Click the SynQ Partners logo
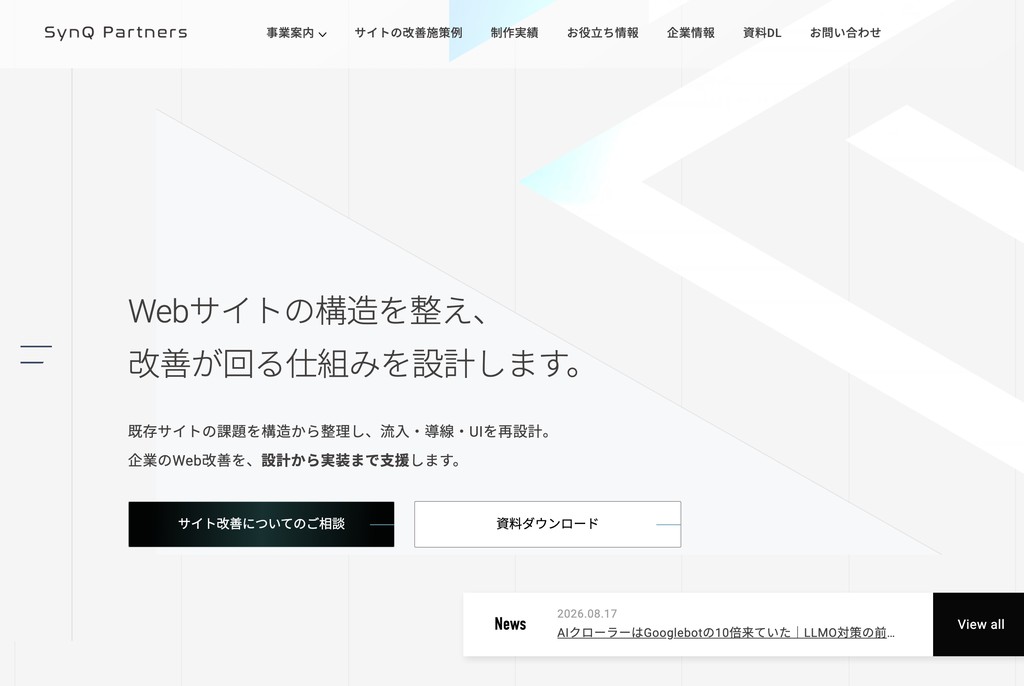Image resolution: width=1024 pixels, height=686 pixels. tap(116, 32)
